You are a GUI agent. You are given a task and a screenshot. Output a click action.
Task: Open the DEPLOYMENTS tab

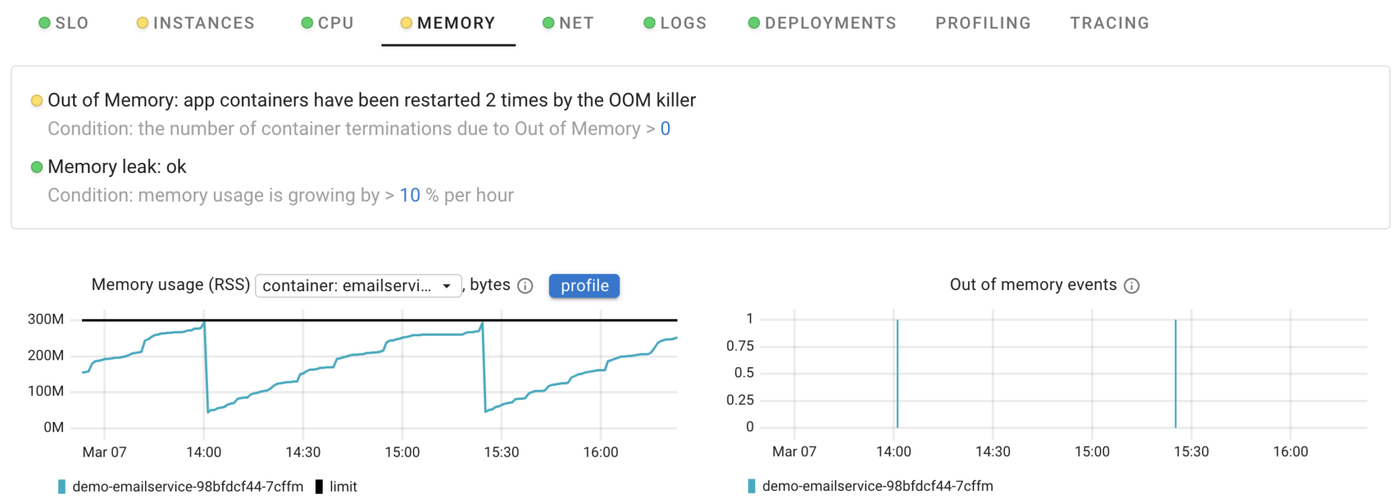(821, 23)
